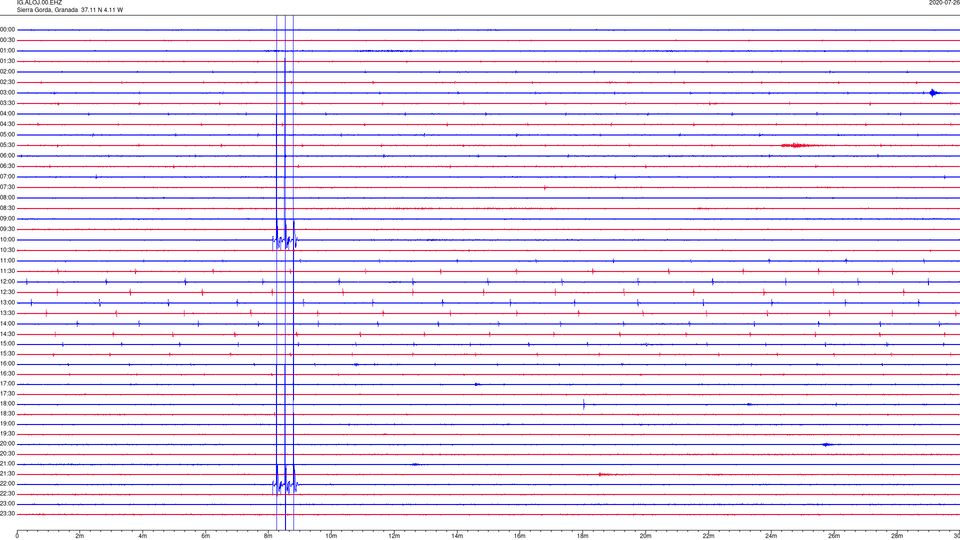Viewport: 960px width, 540px height.
Task: Click the 24m tick label on minute axis
Action: (x=771, y=536)
